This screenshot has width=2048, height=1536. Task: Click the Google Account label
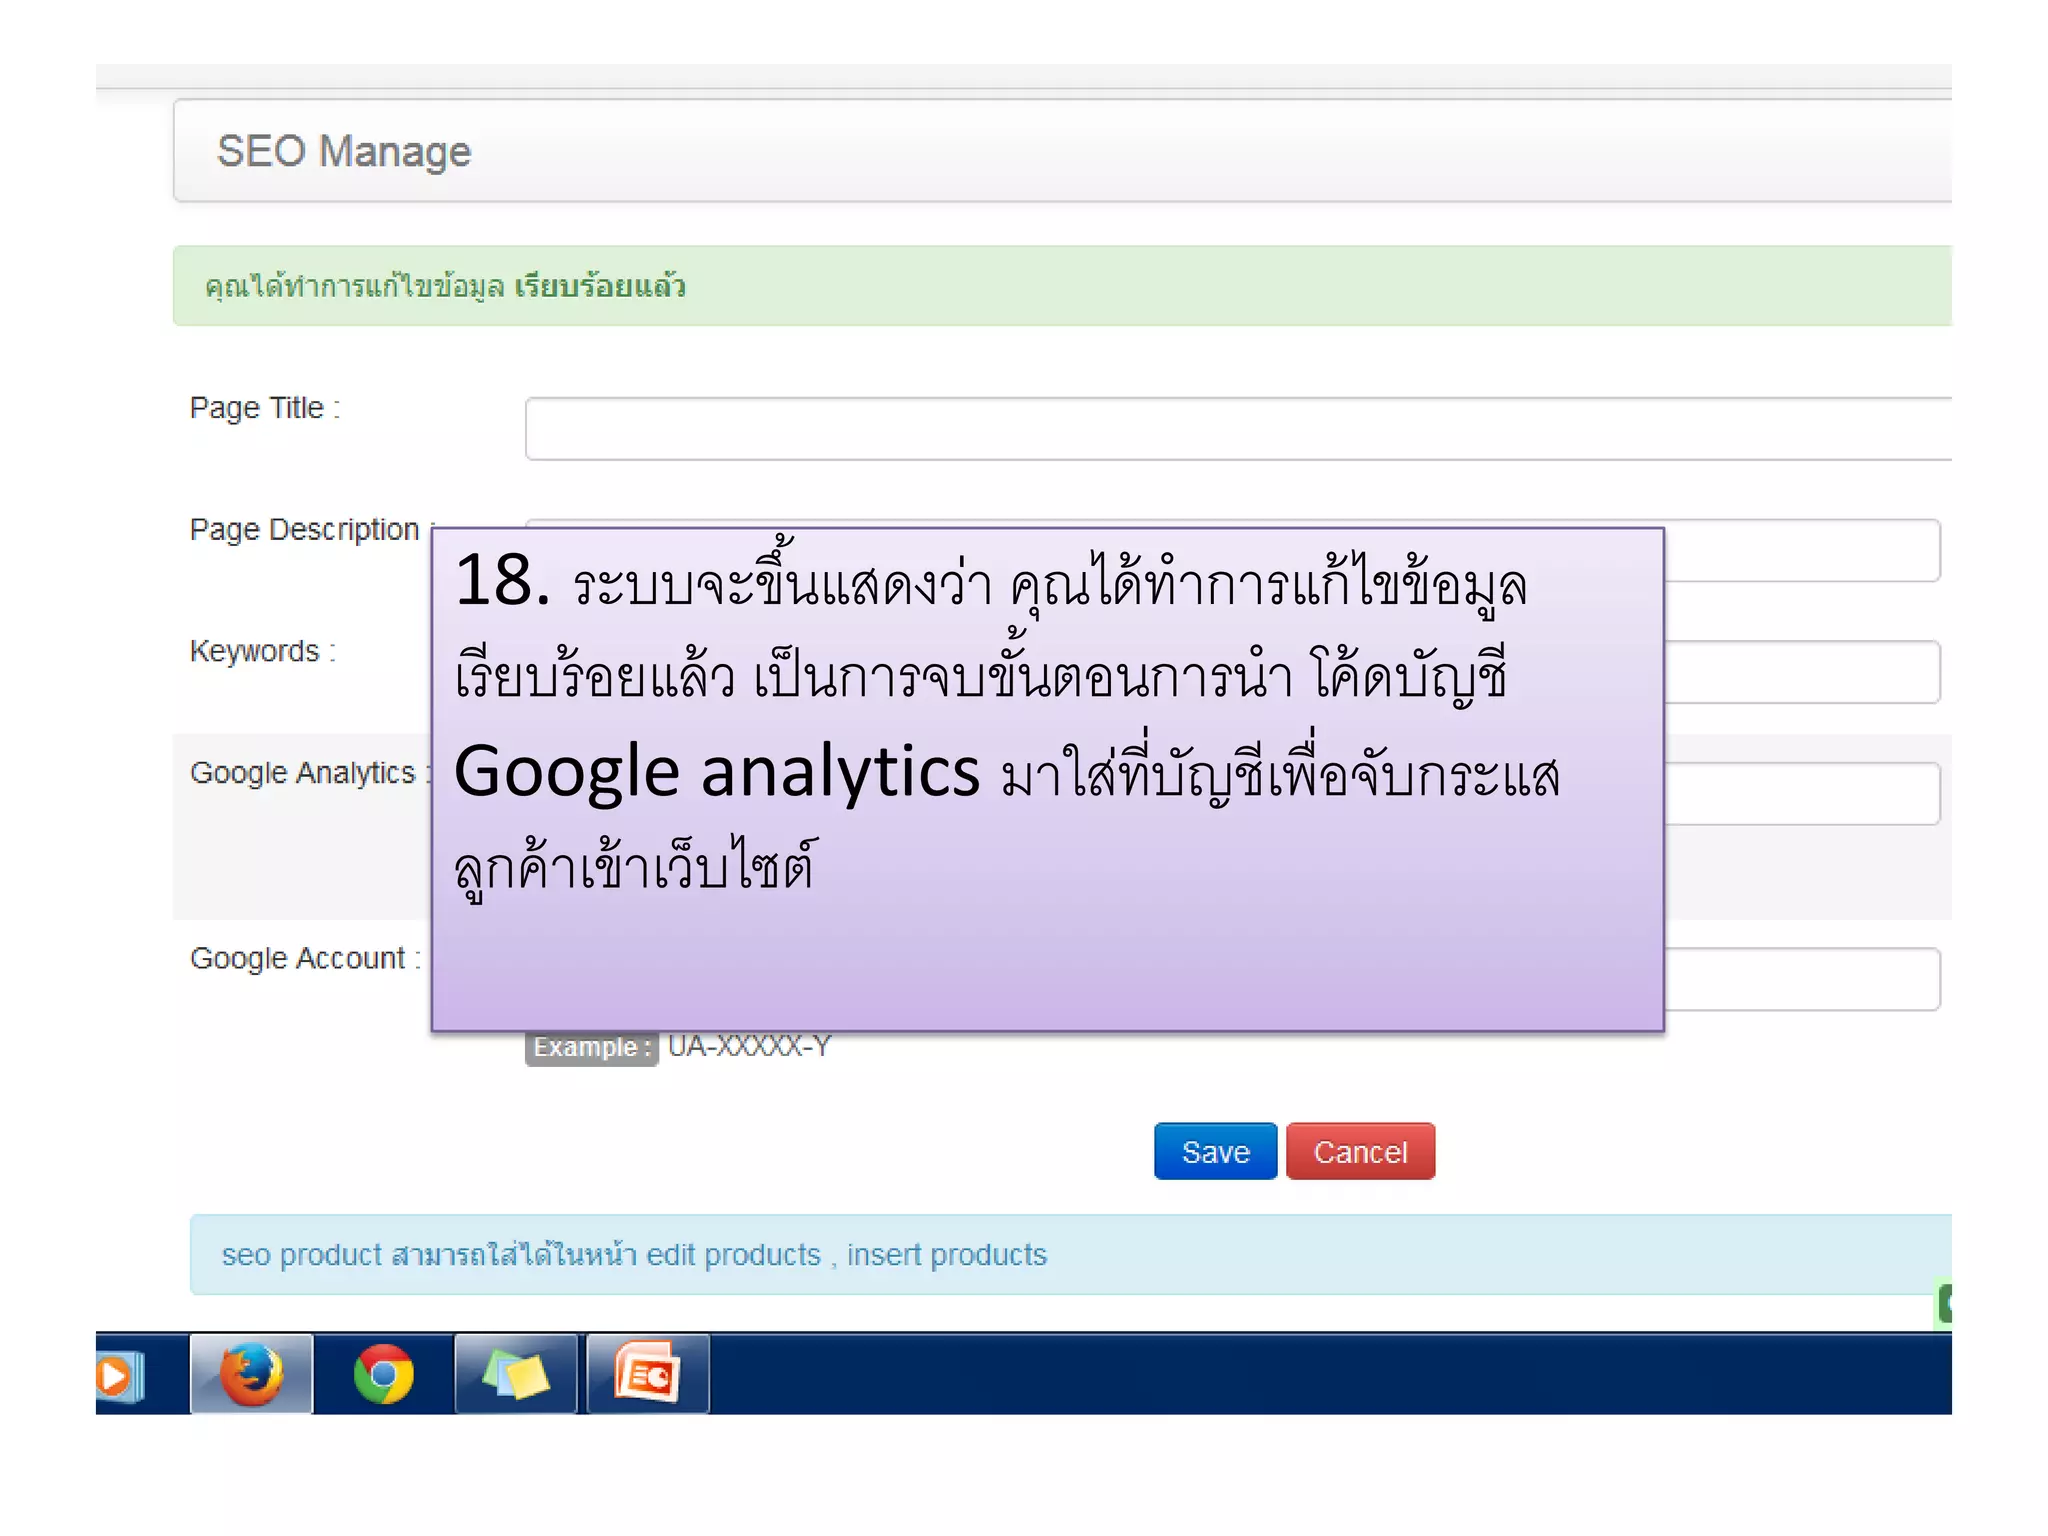[x=305, y=958]
